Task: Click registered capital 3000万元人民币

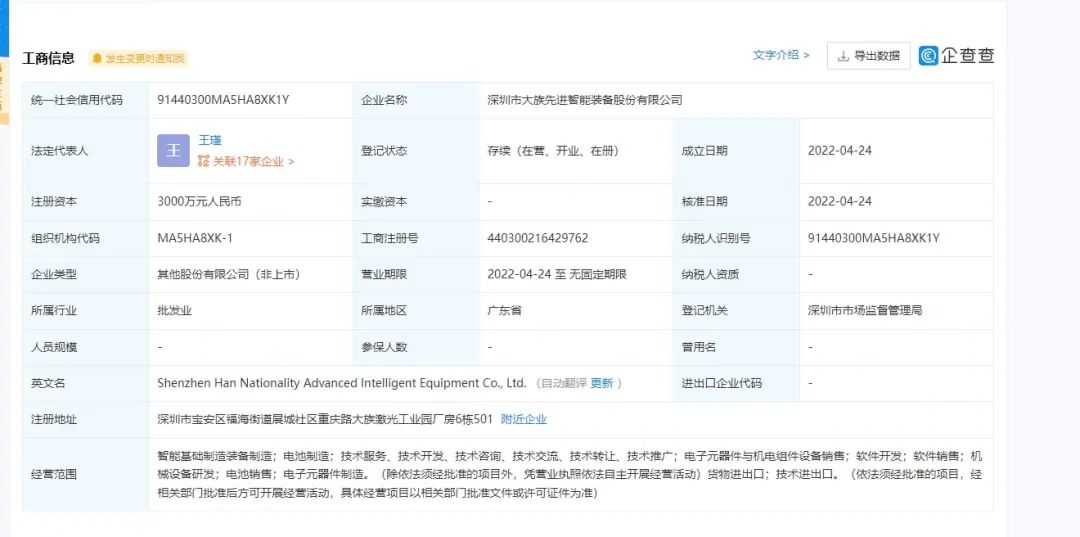Action: [x=200, y=202]
